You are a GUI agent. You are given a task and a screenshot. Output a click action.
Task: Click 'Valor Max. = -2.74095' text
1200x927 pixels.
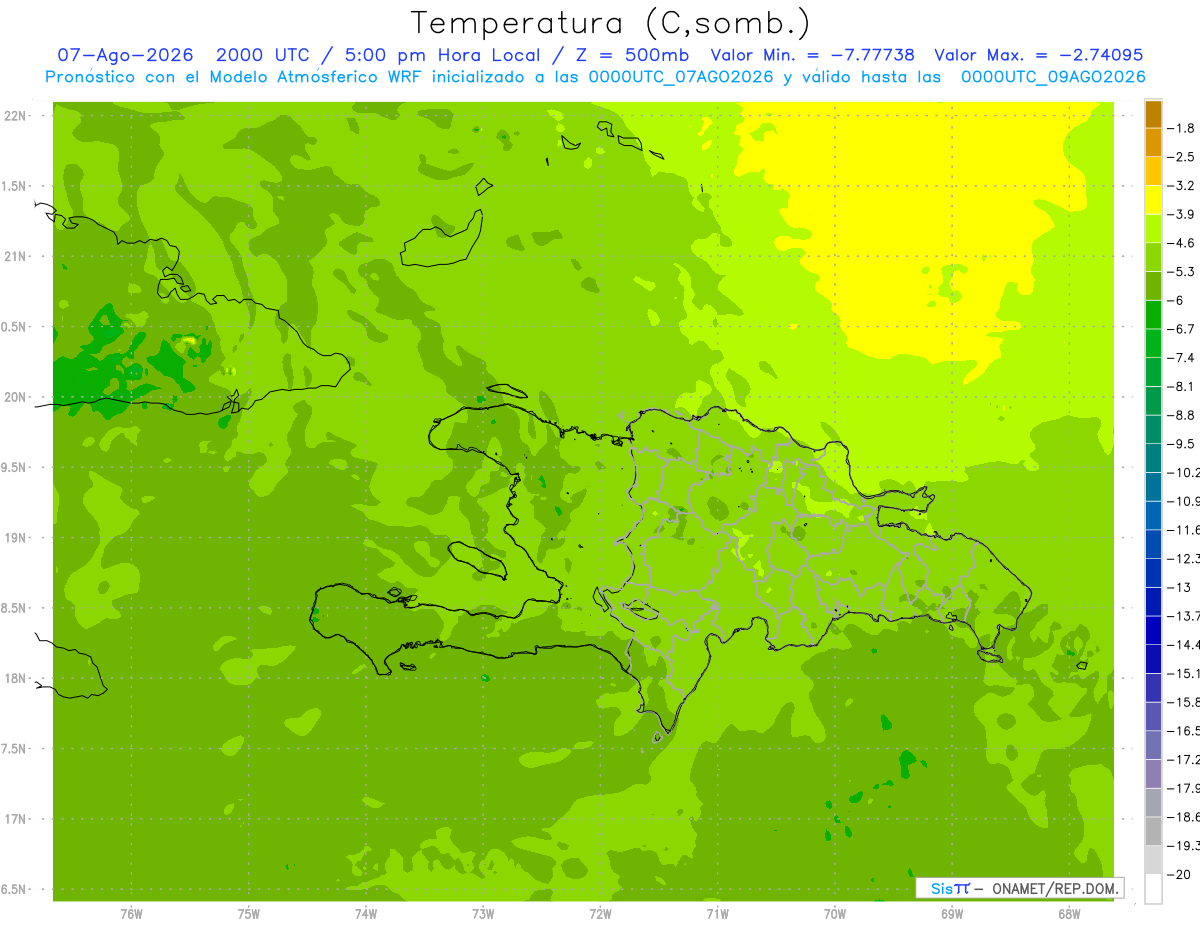click(x=1038, y=55)
